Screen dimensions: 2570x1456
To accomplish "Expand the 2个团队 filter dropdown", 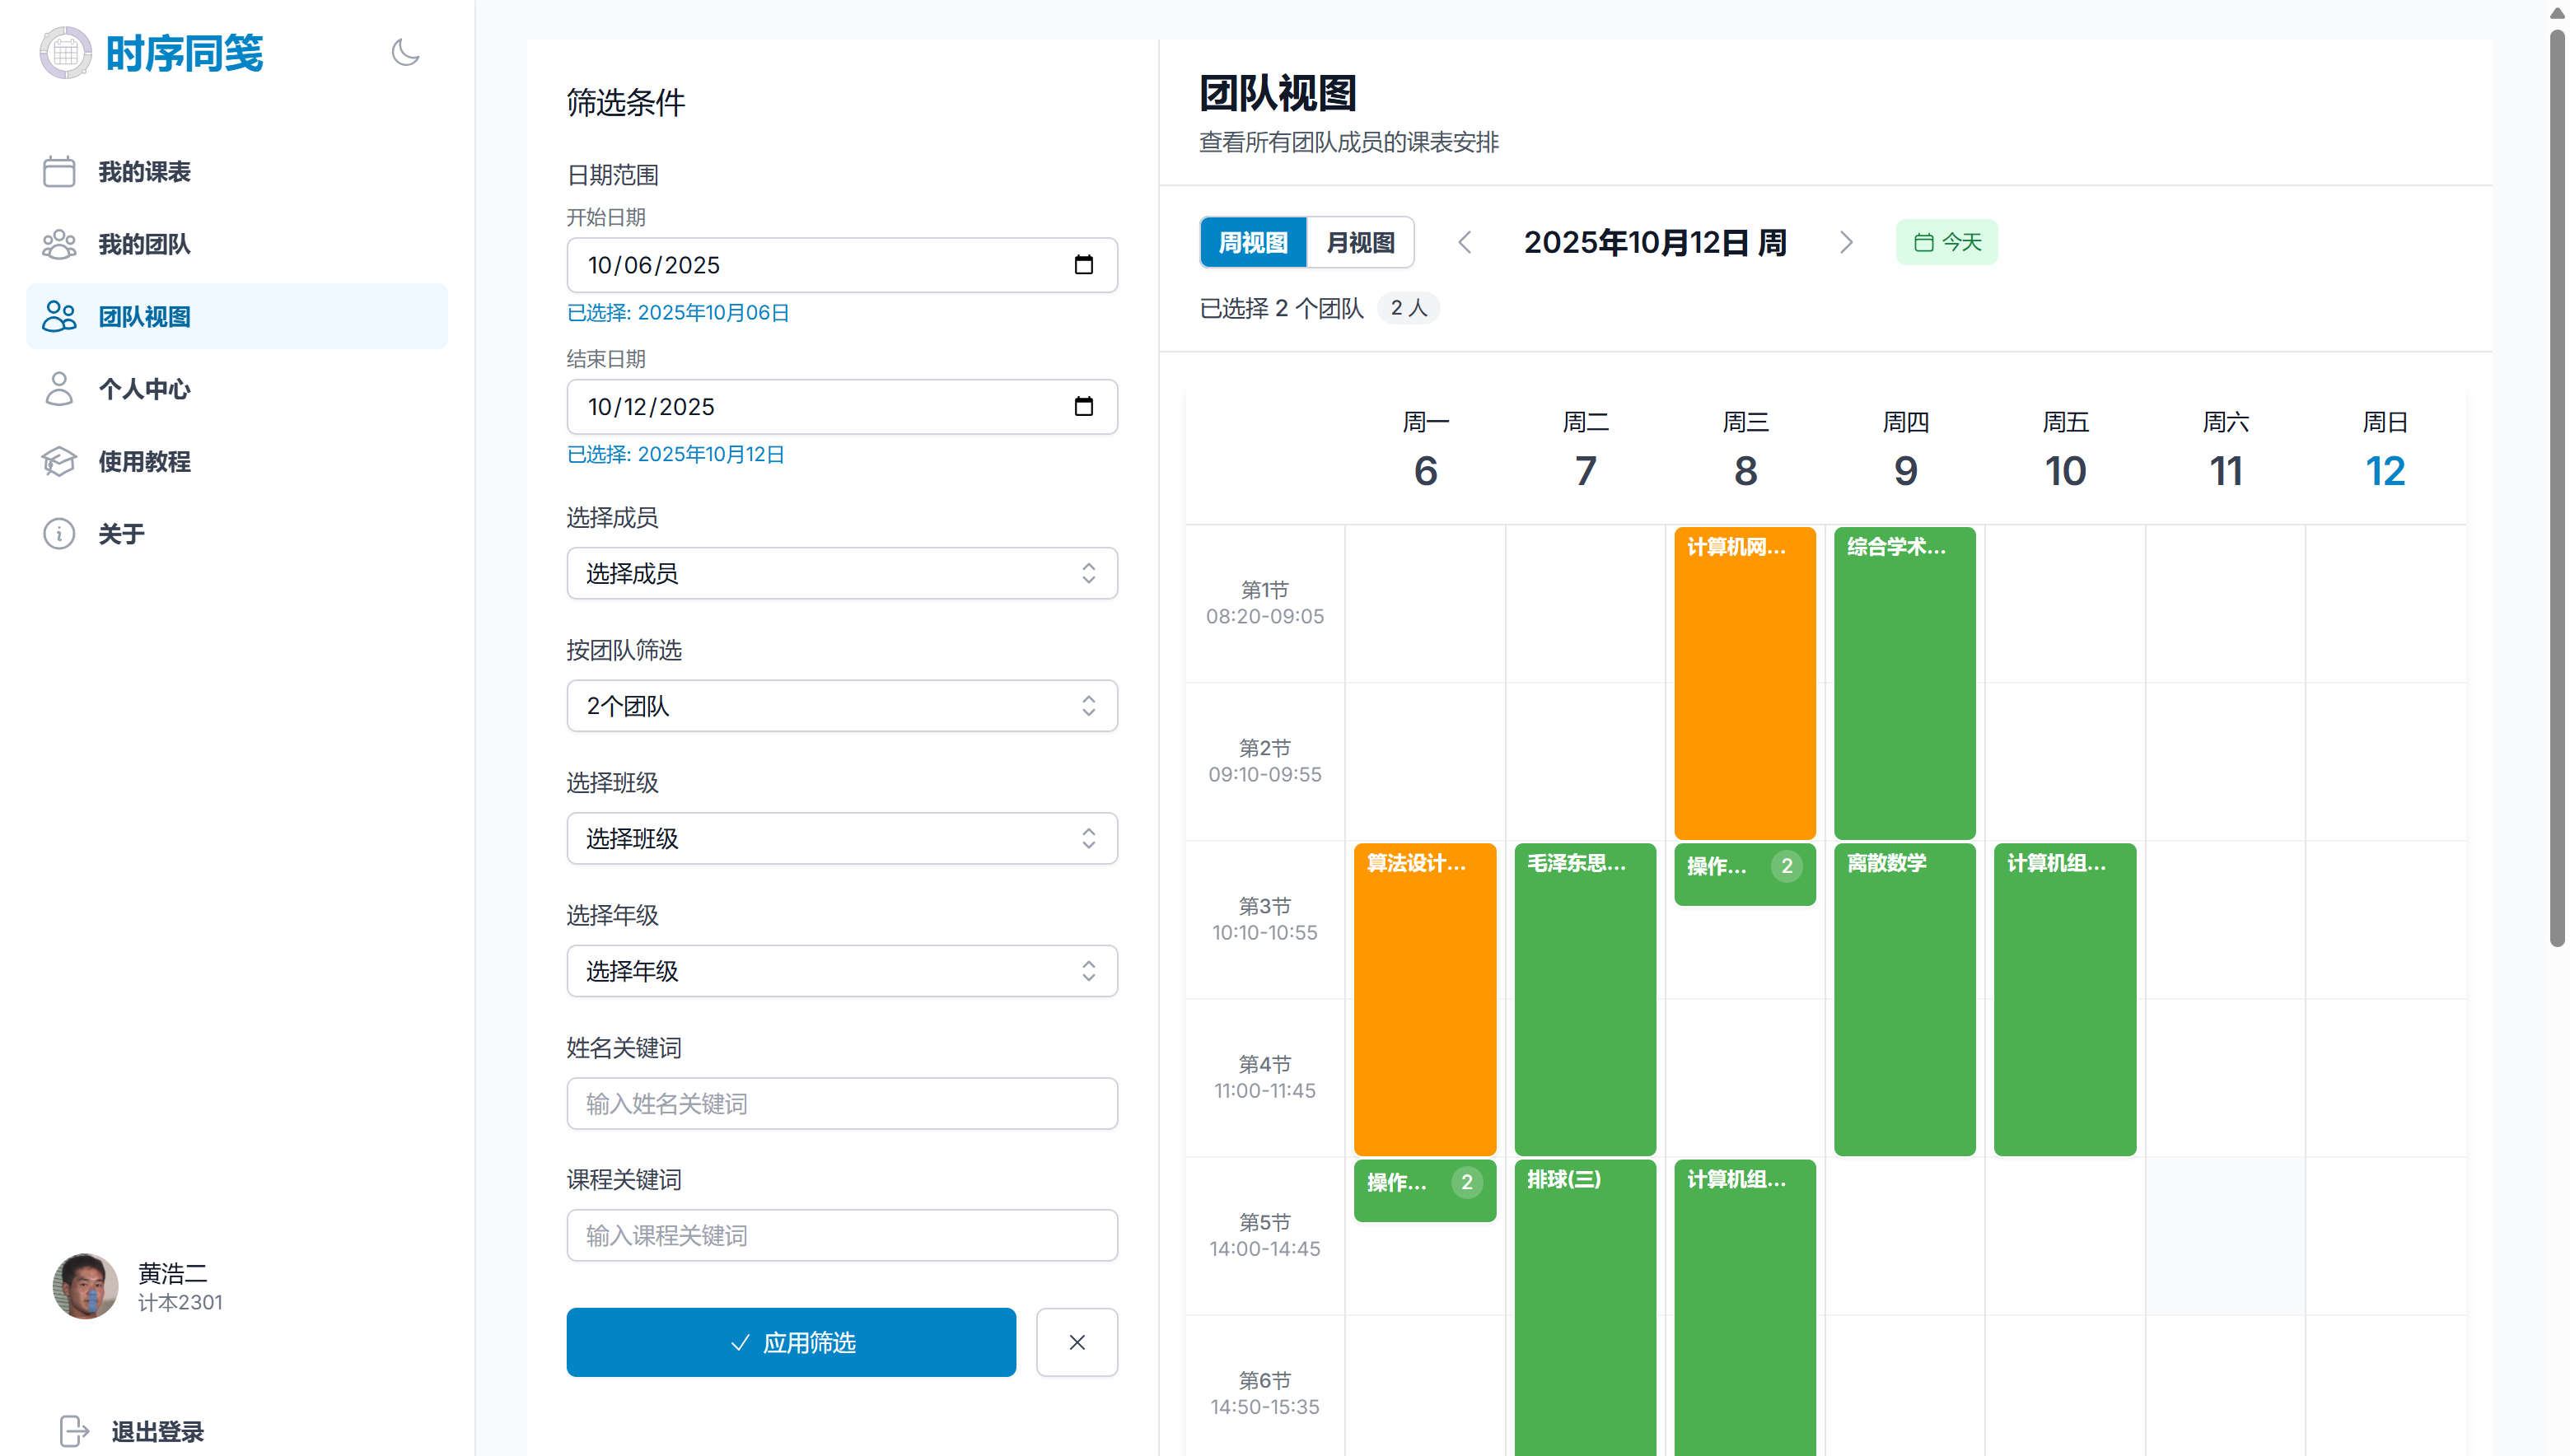I will click(841, 706).
